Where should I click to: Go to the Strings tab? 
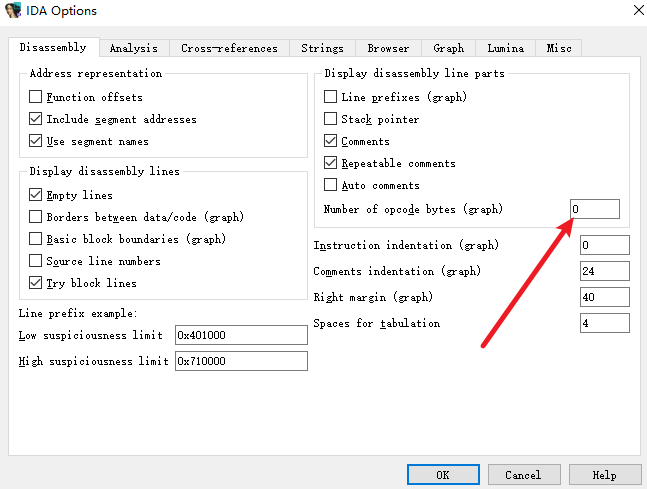click(x=322, y=48)
